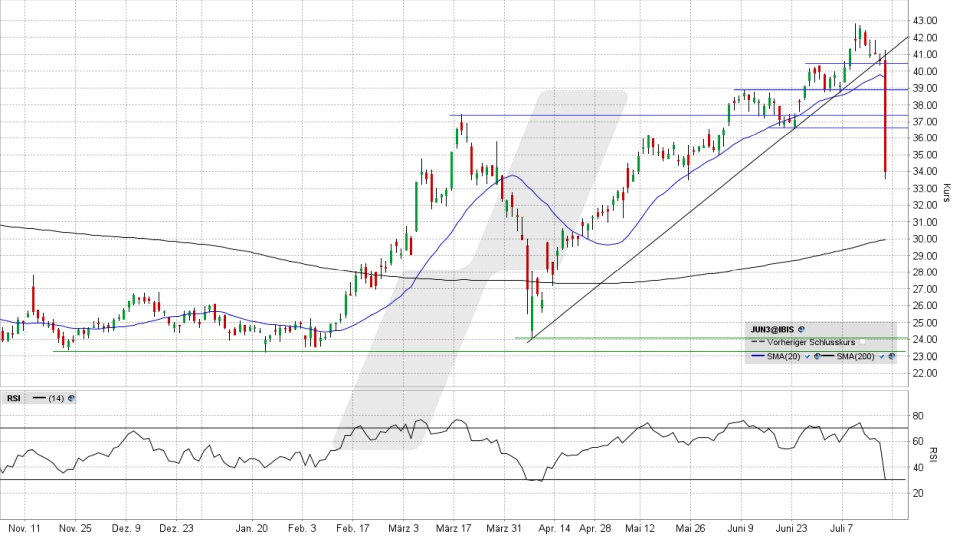This screenshot has width=960, height=540.
Task: Select the SMA(200) legend label
Action: coord(856,356)
